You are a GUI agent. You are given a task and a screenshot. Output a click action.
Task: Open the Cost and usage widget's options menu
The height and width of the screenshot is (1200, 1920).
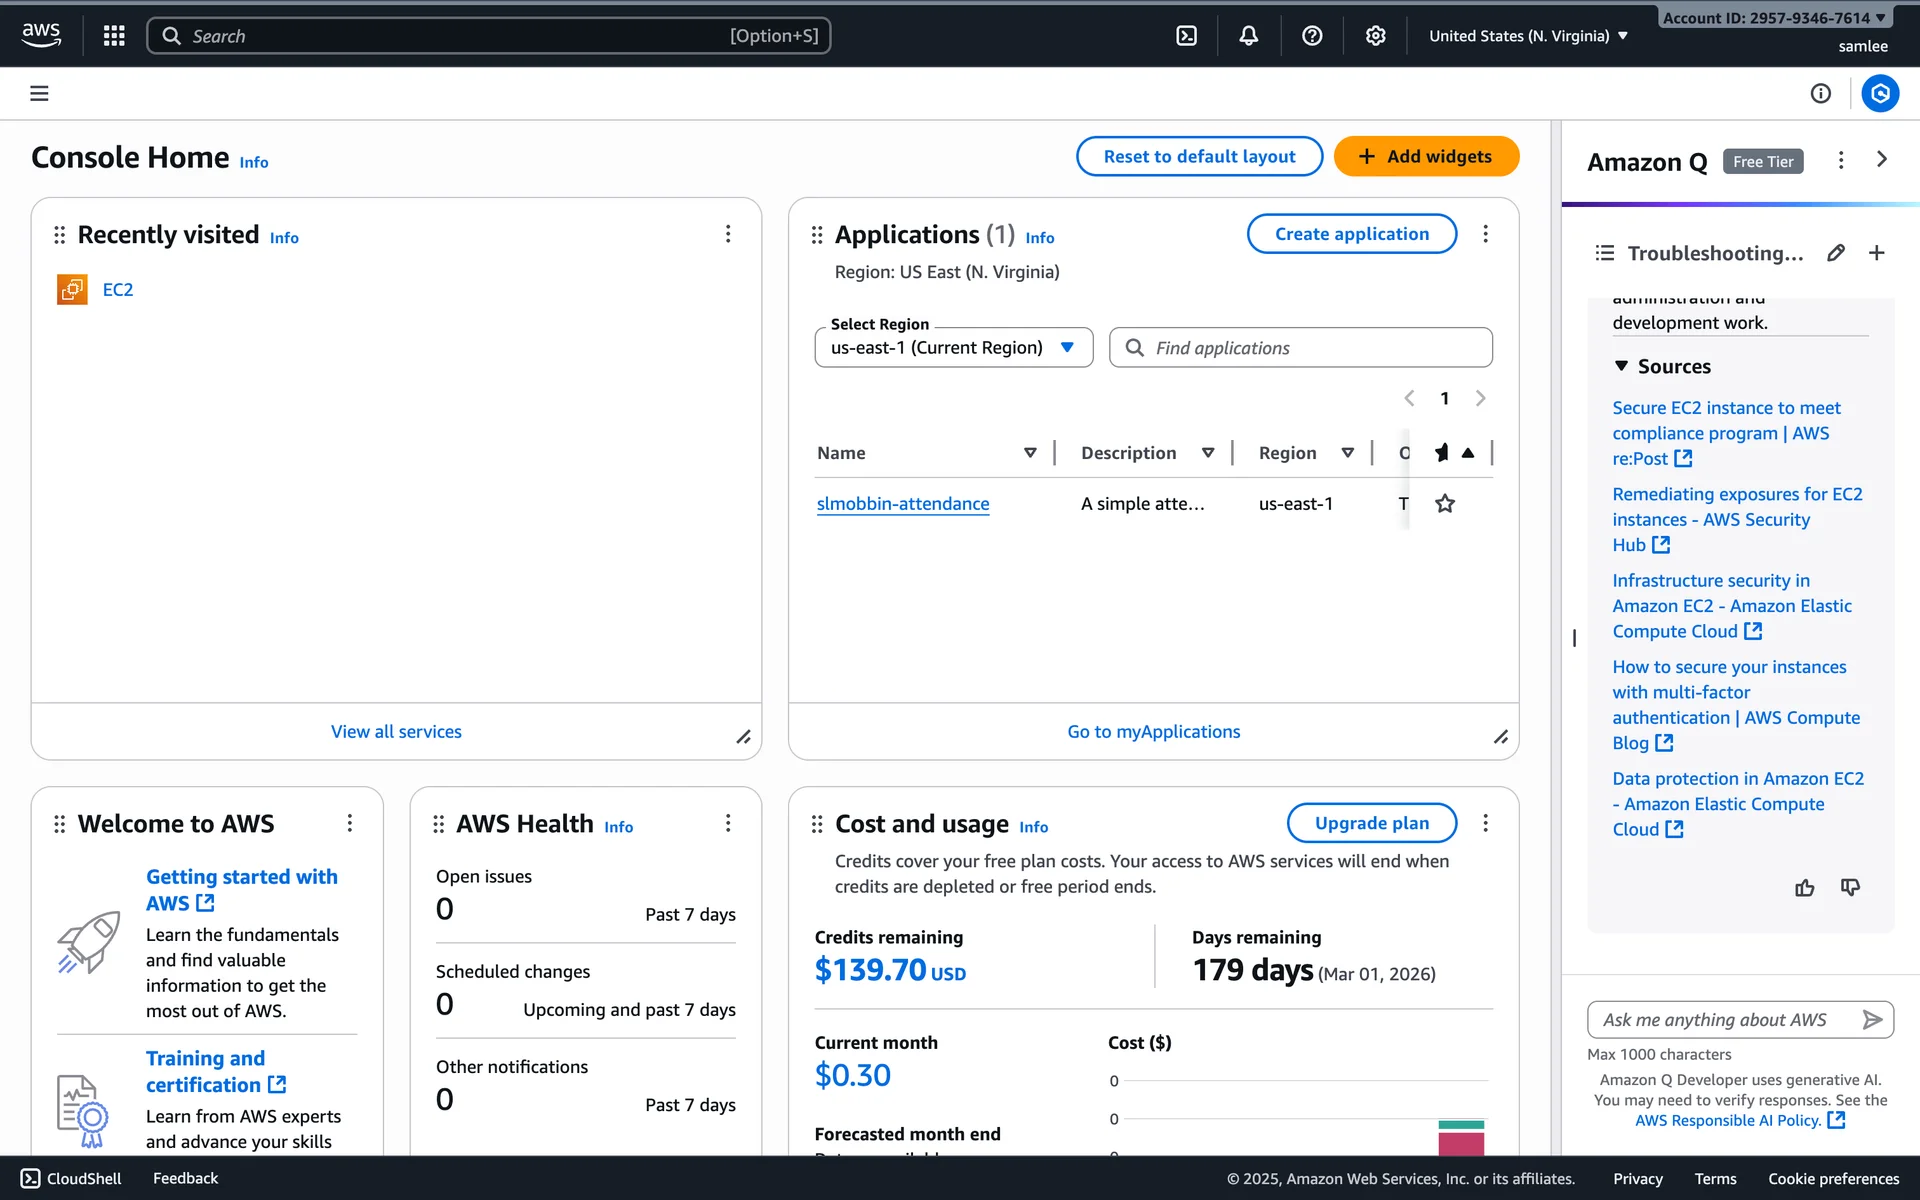1485,823
